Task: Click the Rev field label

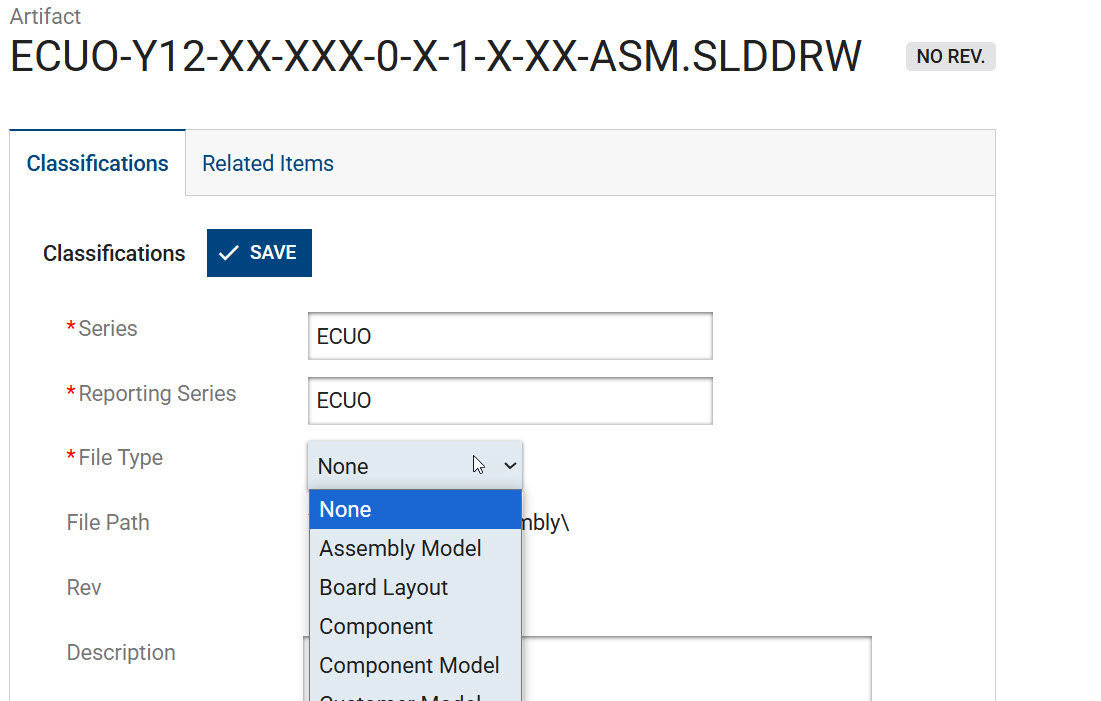Action: 84,587
